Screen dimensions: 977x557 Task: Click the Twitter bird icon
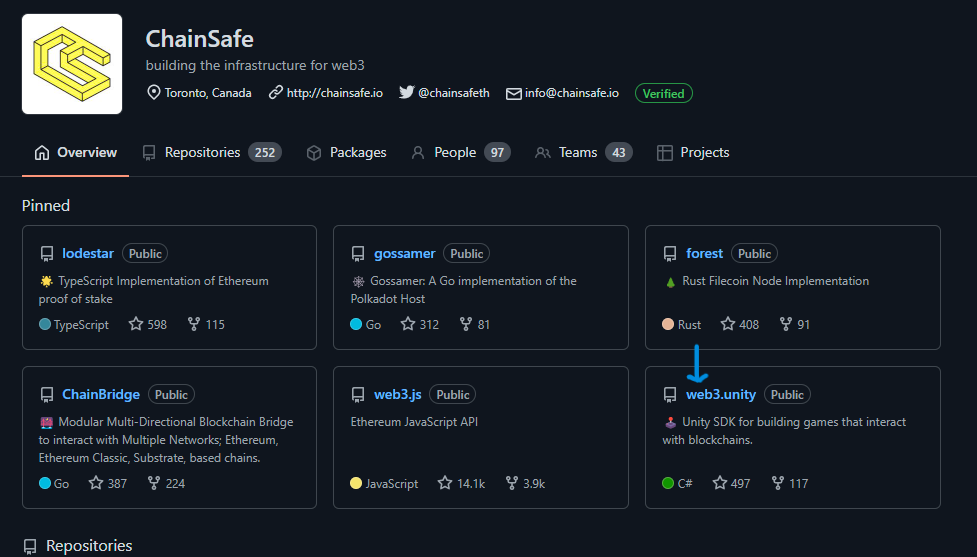pos(406,92)
